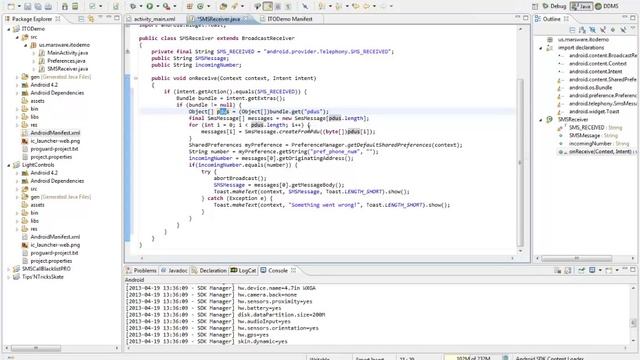Screen dimensions: 640x360
Task: Click the Run garbage collector trash icon
Action: (505, 358)
